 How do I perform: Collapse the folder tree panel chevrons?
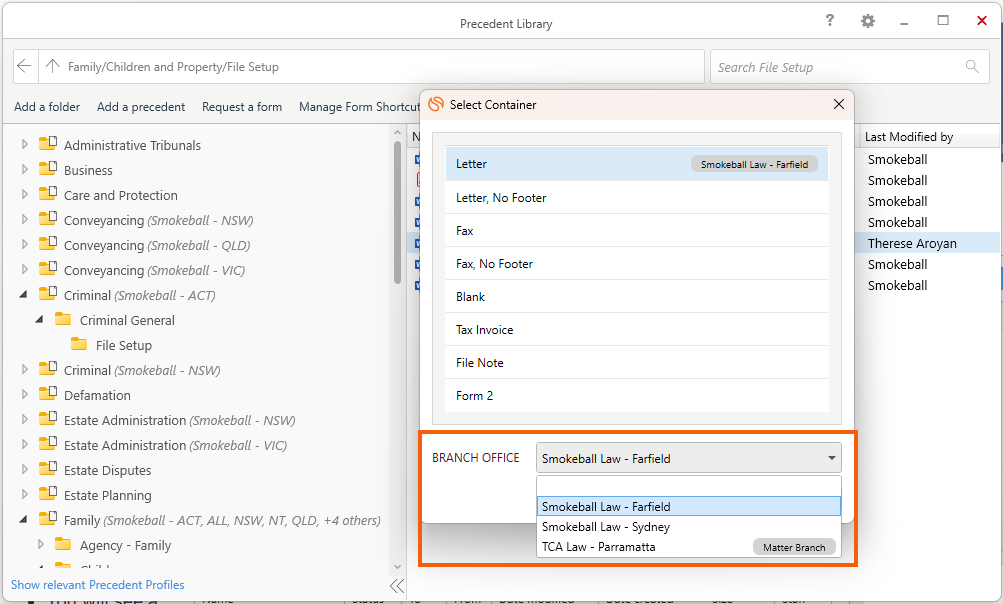(x=397, y=585)
